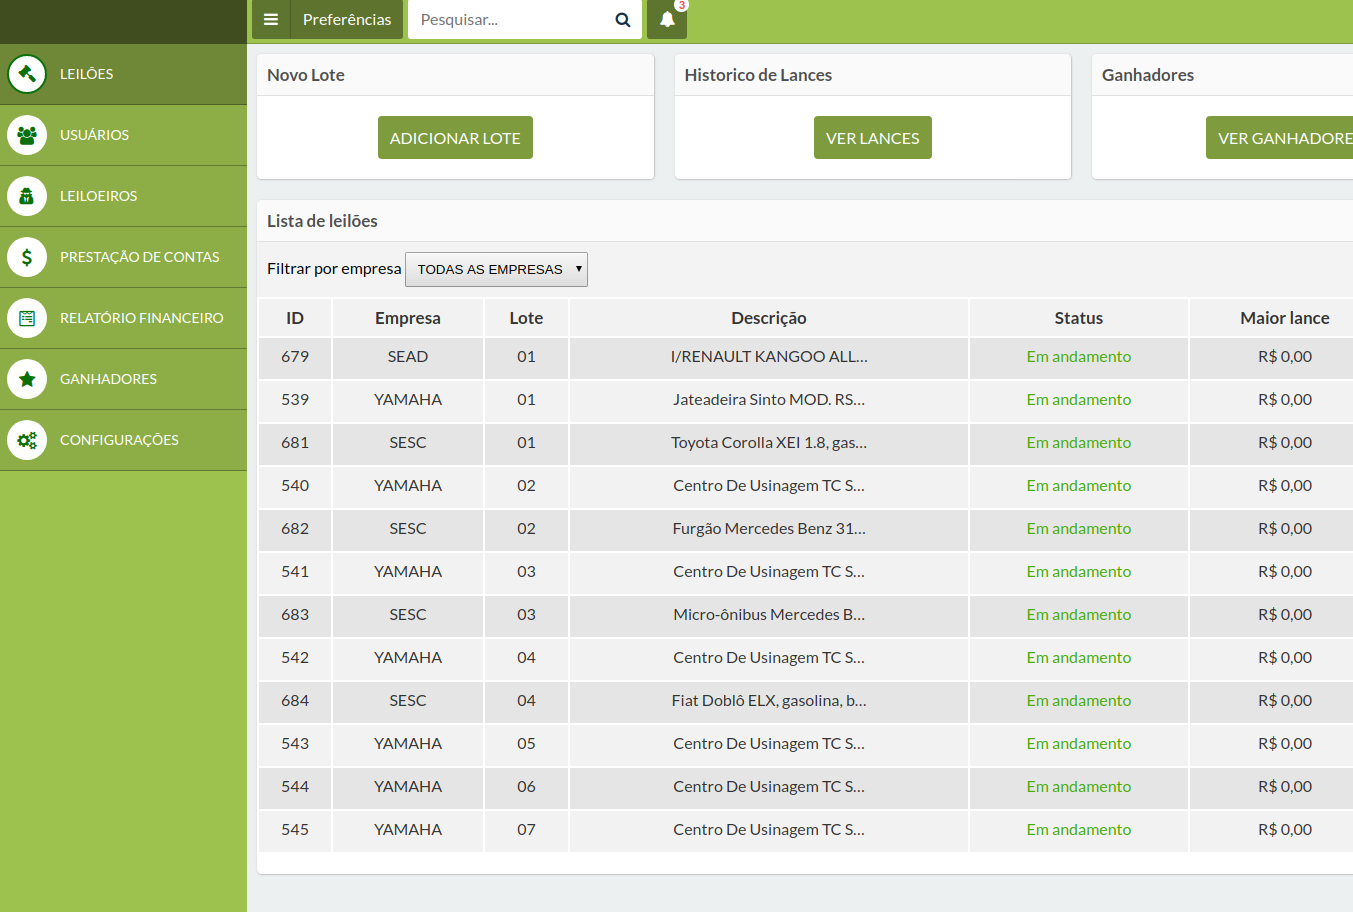1353x912 pixels.
Task: Click the Novo Lote card title
Action: [x=306, y=75]
